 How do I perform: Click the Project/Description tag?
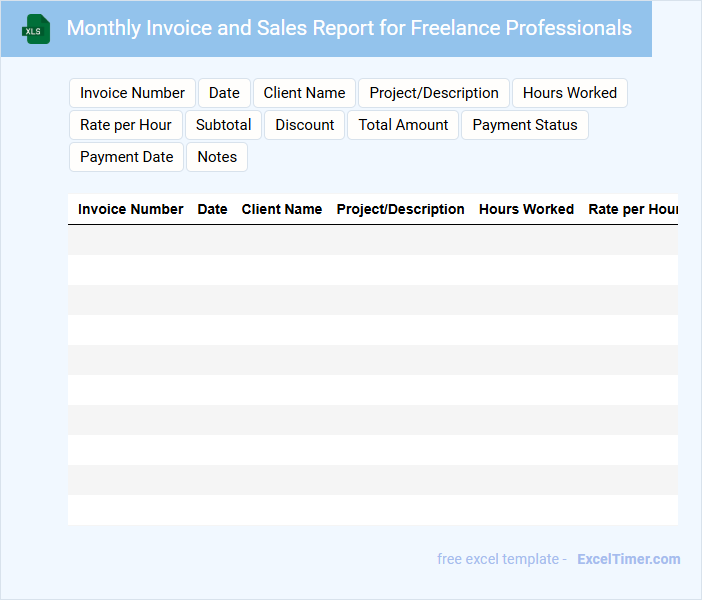click(x=433, y=93)
